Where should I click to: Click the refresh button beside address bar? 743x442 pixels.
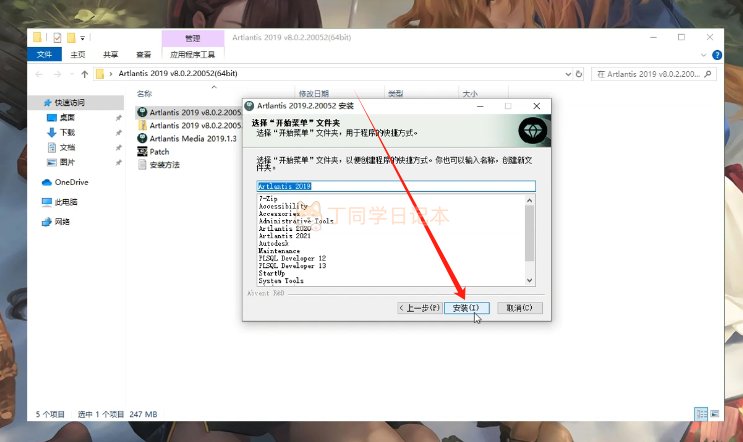(579, 74)
